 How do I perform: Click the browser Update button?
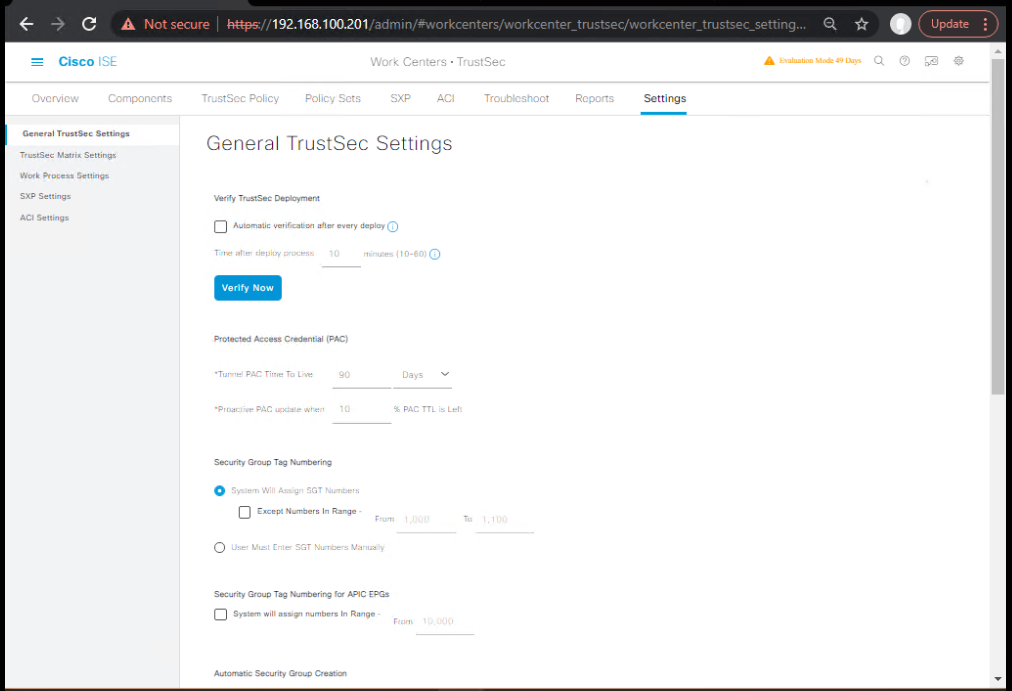(950, 25)
